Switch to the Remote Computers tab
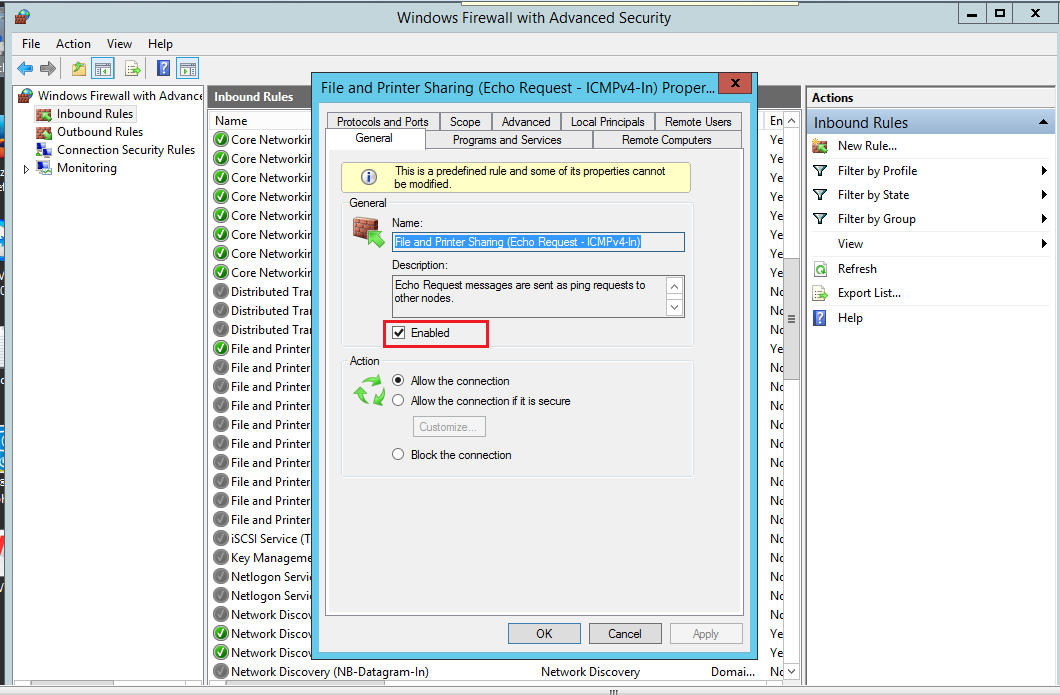 pos(667,140)
